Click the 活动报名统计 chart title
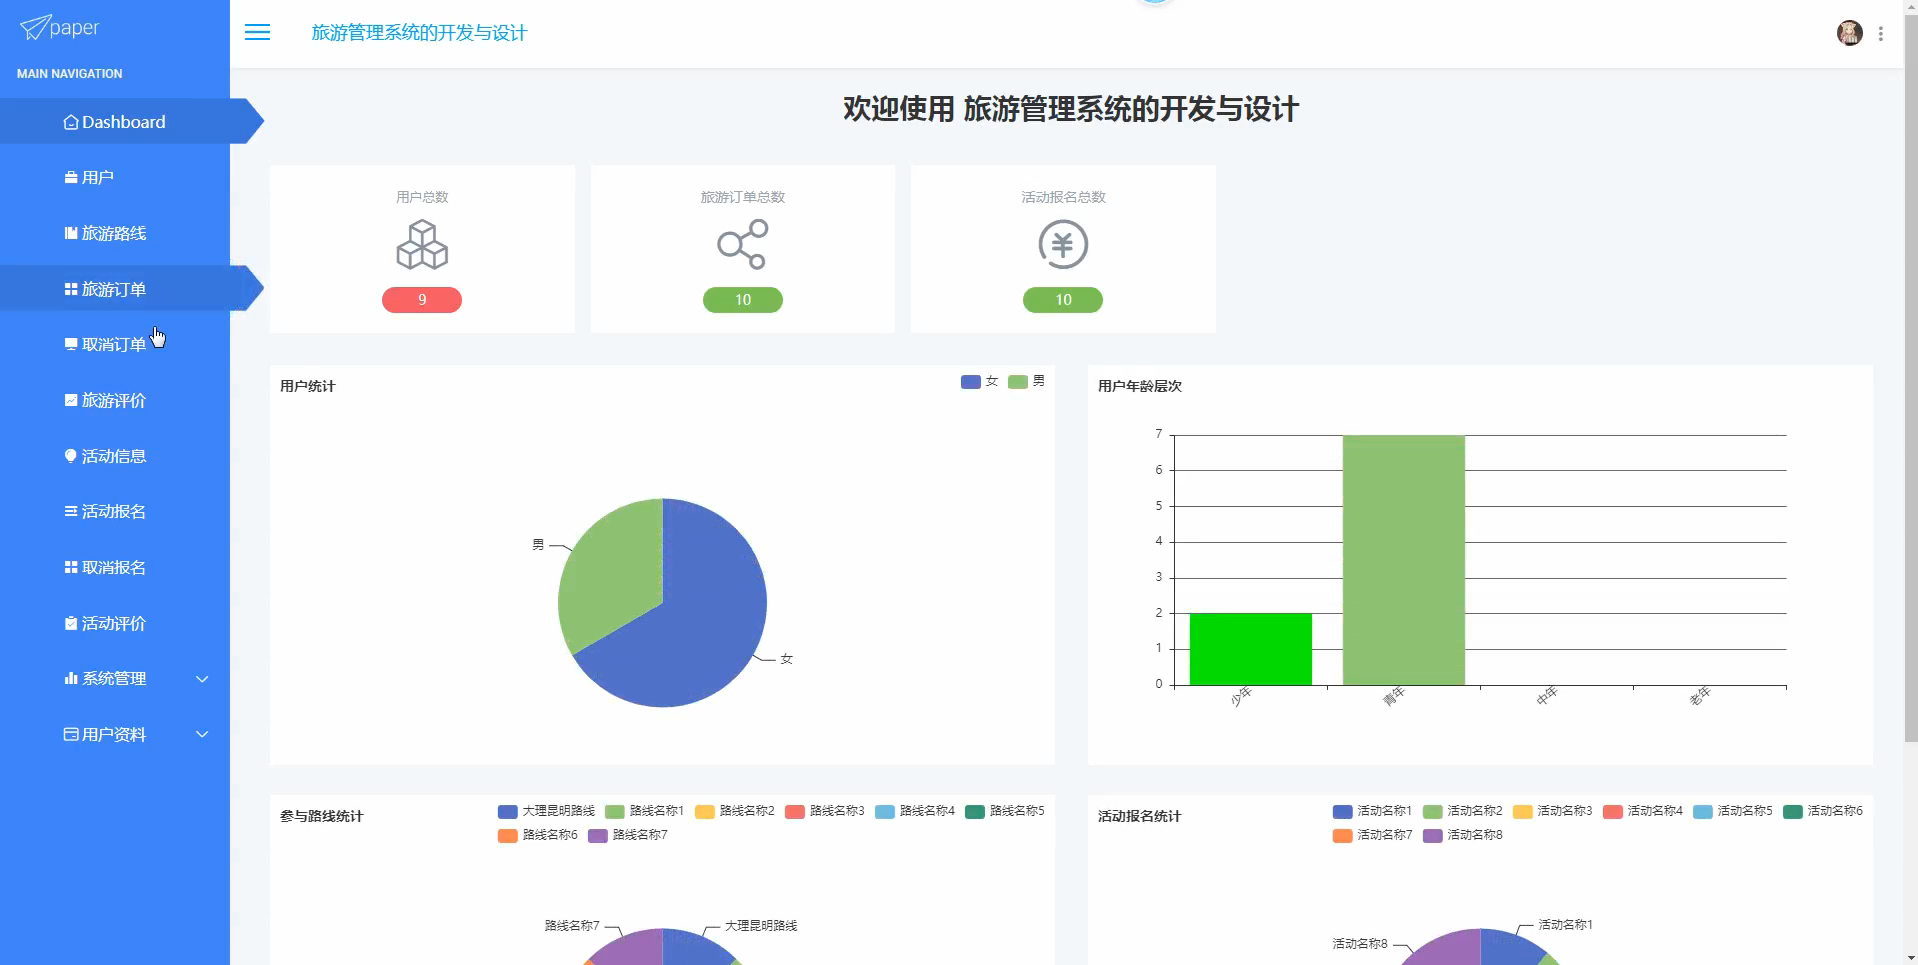This screenshot has width=1918, height=965. pos(1140,816)
